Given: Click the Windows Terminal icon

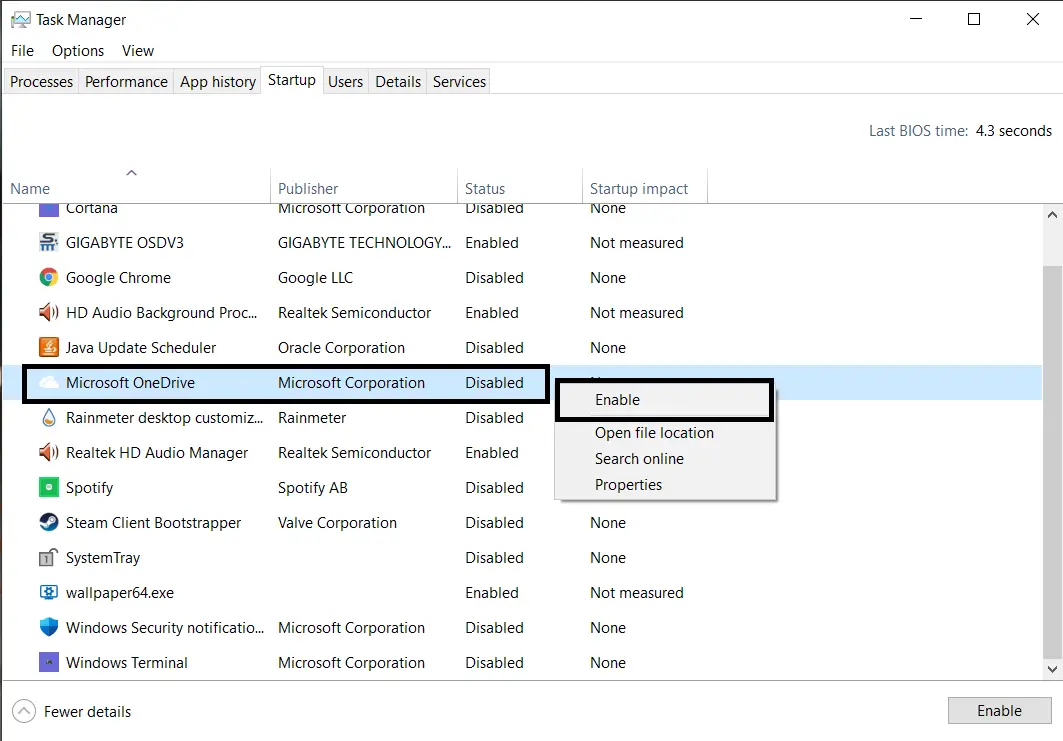Looking at the screenshot, I should pyautogui.click(x=48, y=662).
